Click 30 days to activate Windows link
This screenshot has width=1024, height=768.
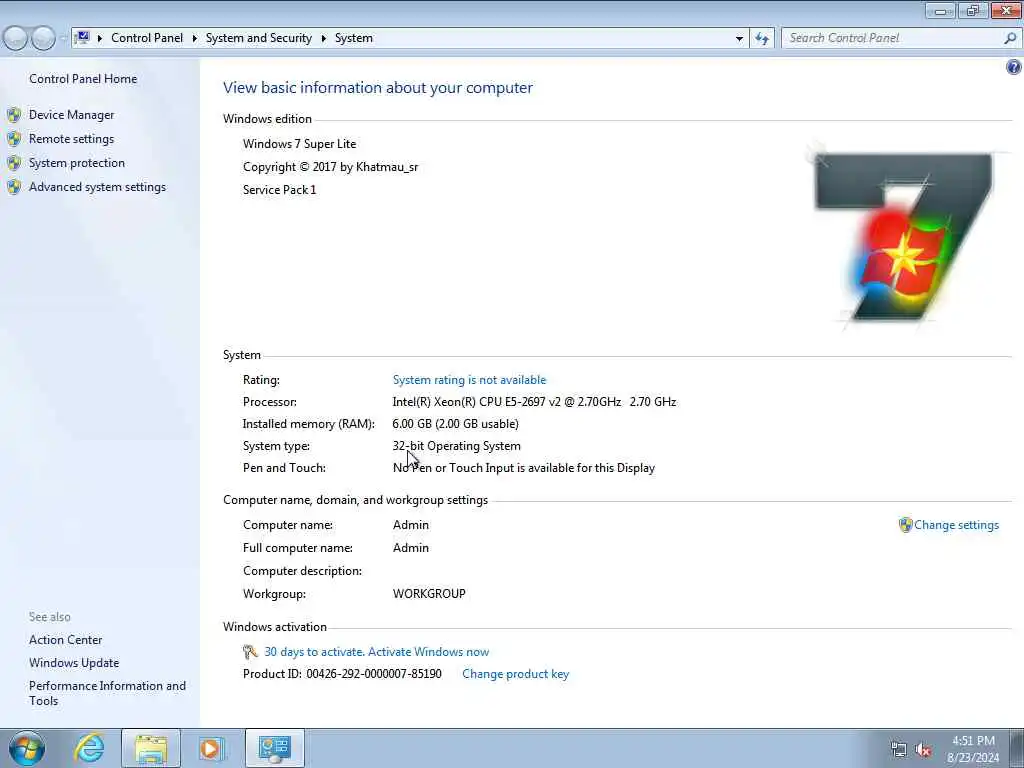376,652
